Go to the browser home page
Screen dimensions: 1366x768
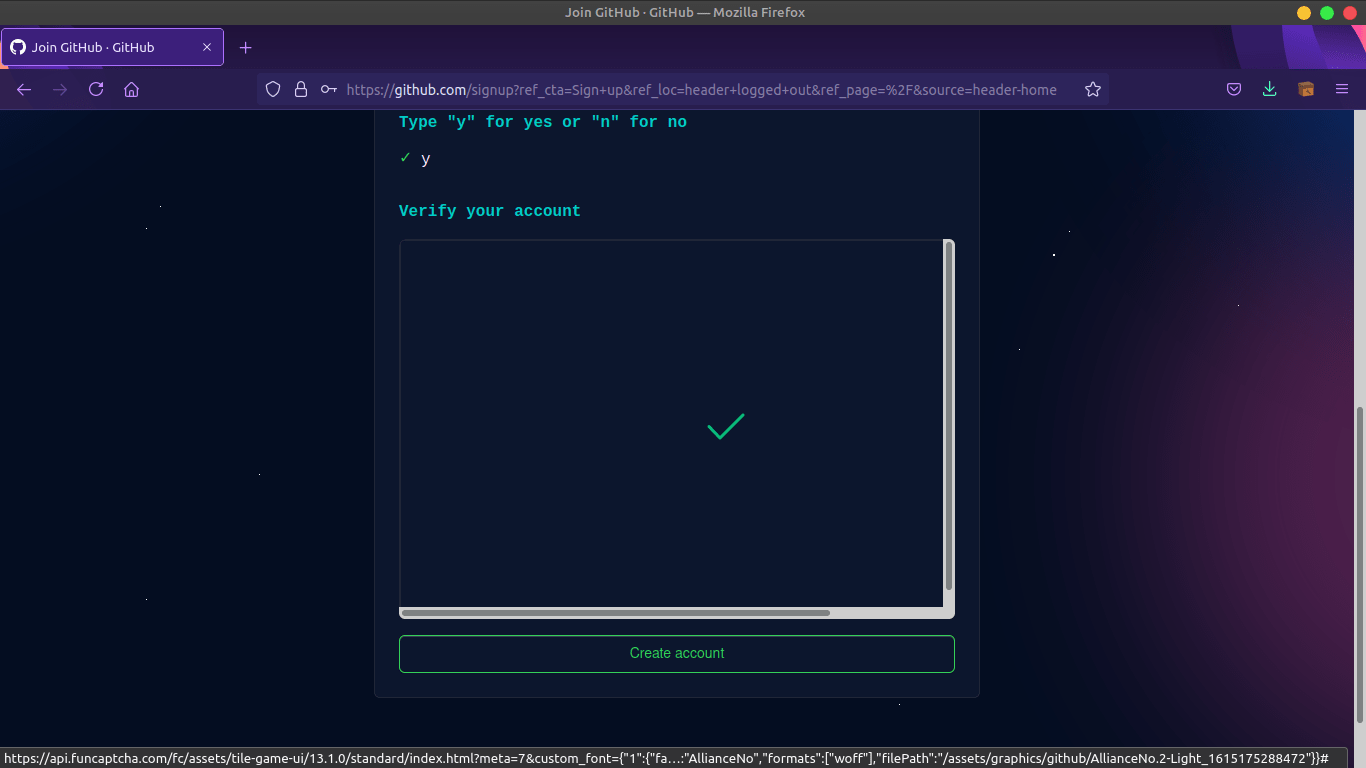pos(131,89)
